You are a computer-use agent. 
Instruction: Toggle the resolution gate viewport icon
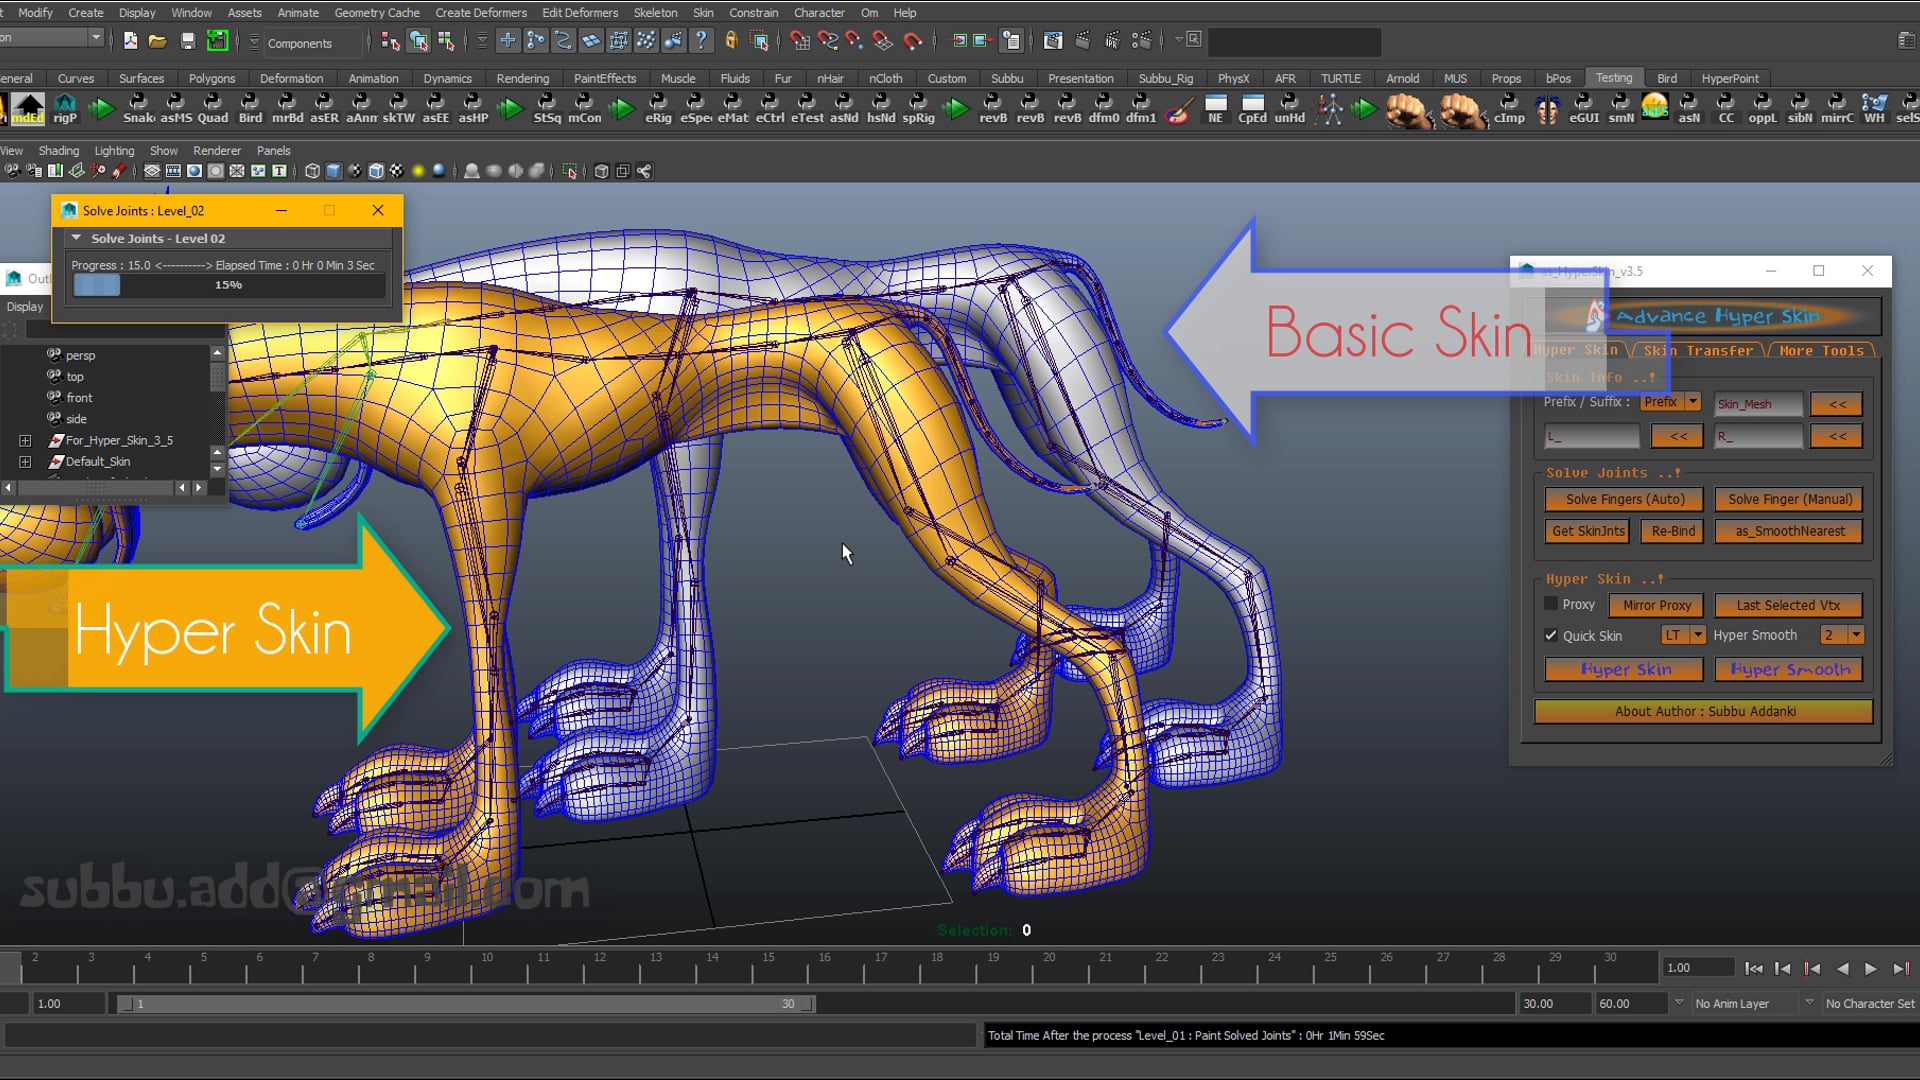[194, 171]
